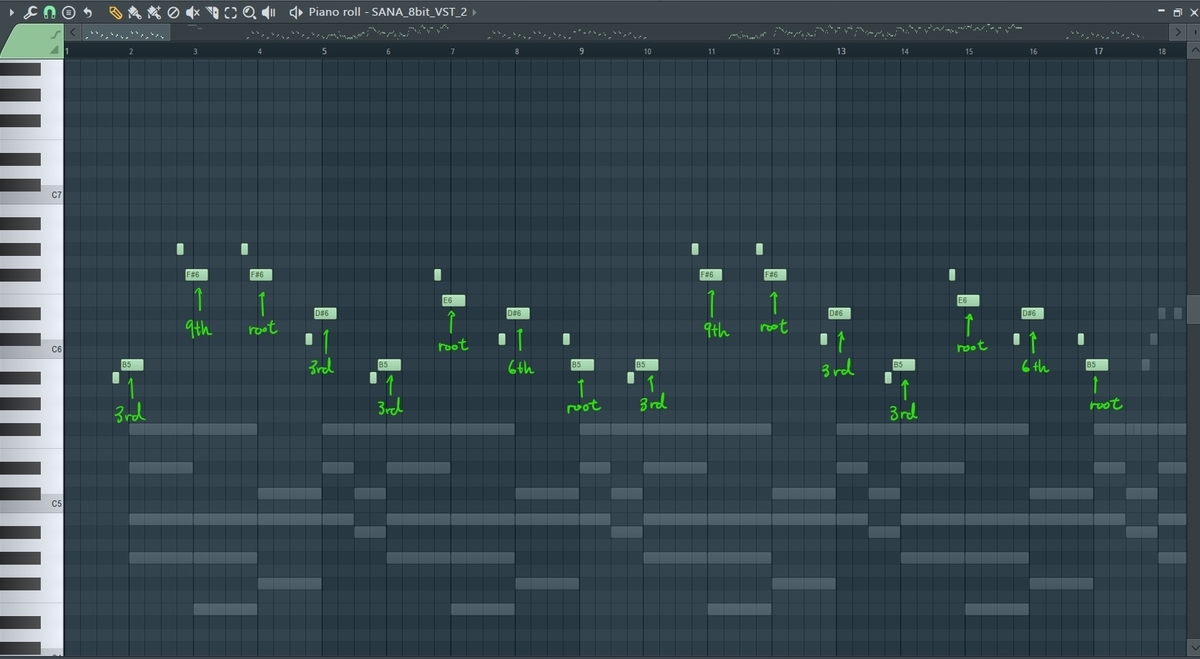Open the Piano roll target channel title

(x=388, y=12)
